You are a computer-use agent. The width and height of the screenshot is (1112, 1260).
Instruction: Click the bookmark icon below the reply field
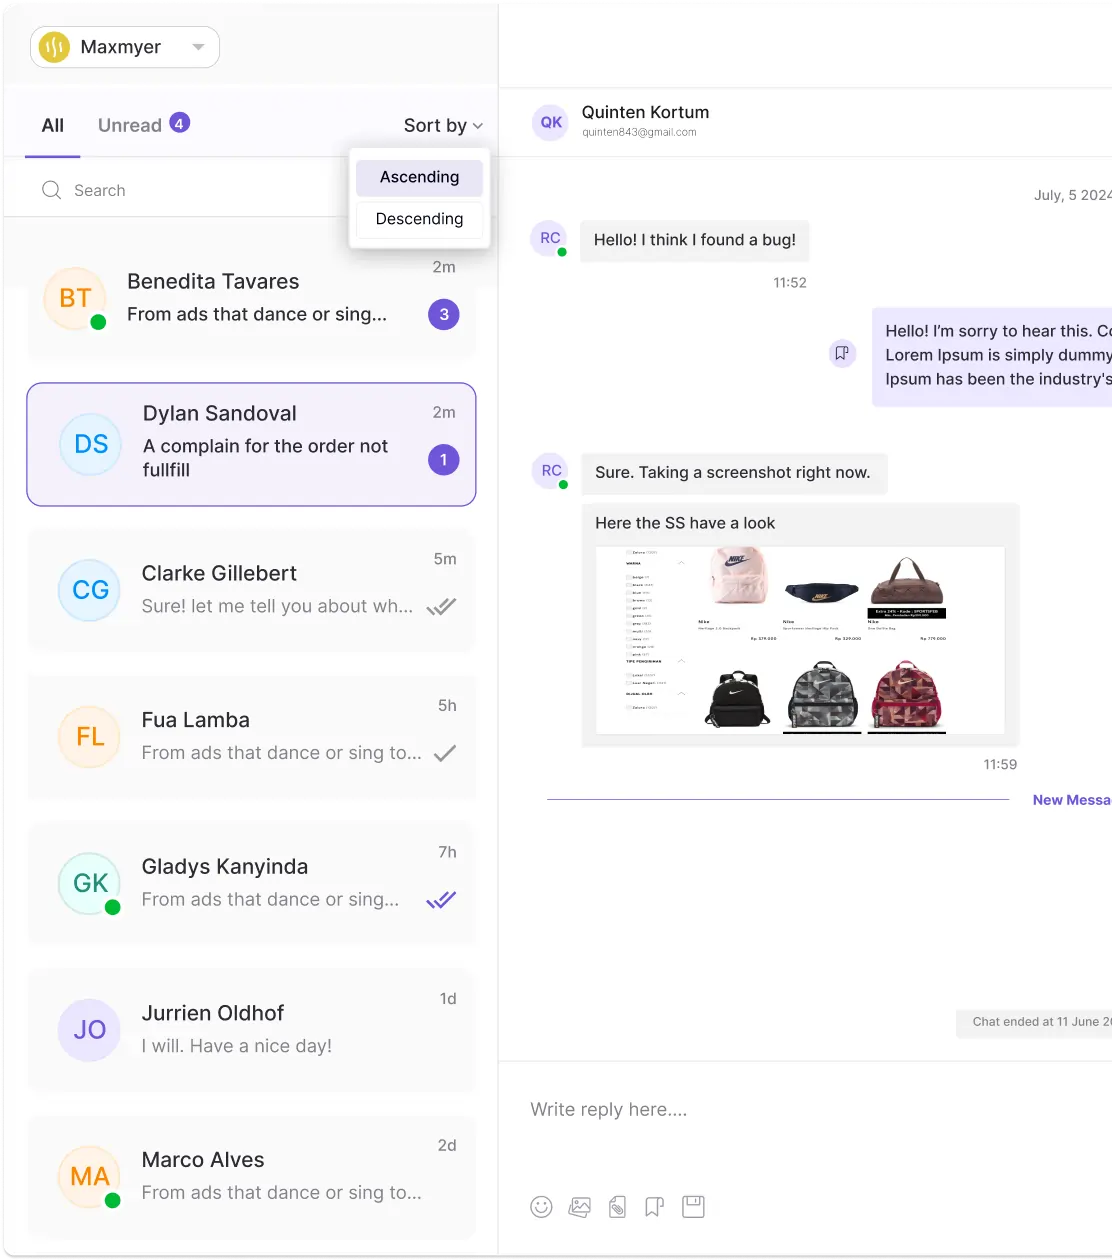[655, 1206]
